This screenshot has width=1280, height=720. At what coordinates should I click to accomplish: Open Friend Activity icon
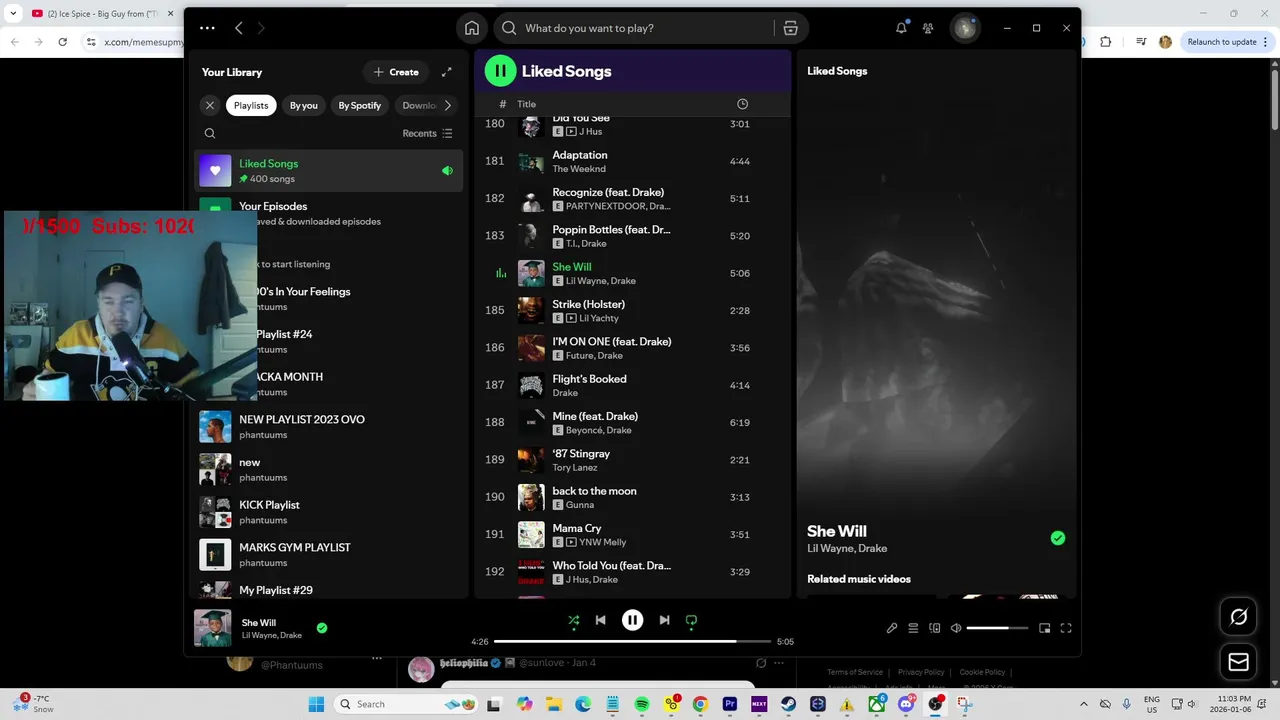click(x=928, y=28)
